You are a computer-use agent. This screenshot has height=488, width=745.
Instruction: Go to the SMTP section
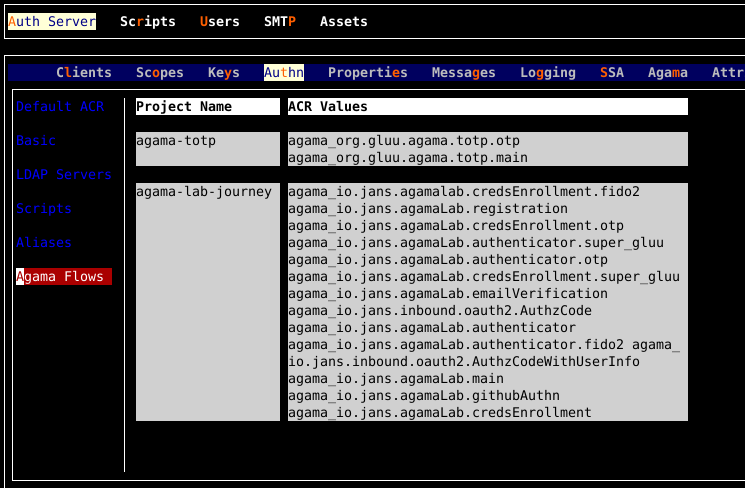279,21
